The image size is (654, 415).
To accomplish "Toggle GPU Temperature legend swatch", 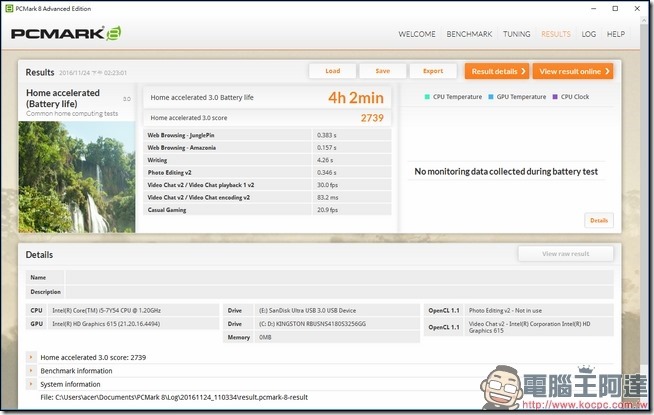I will click(490, 97).
